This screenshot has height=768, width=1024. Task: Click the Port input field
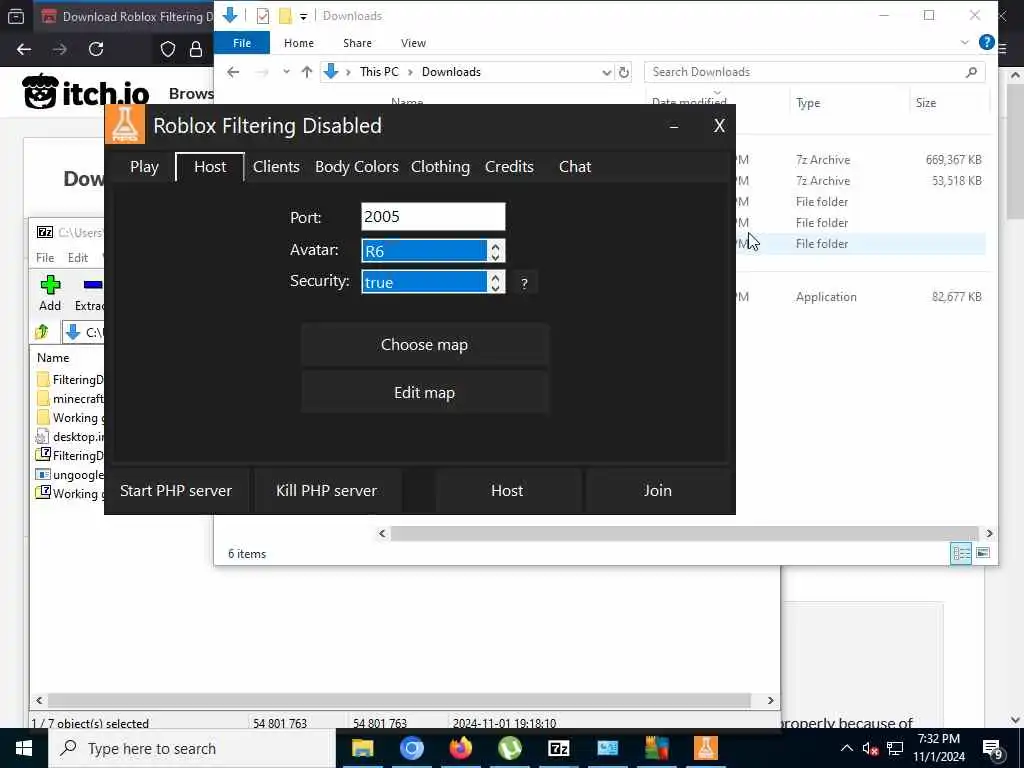[433, 217]
